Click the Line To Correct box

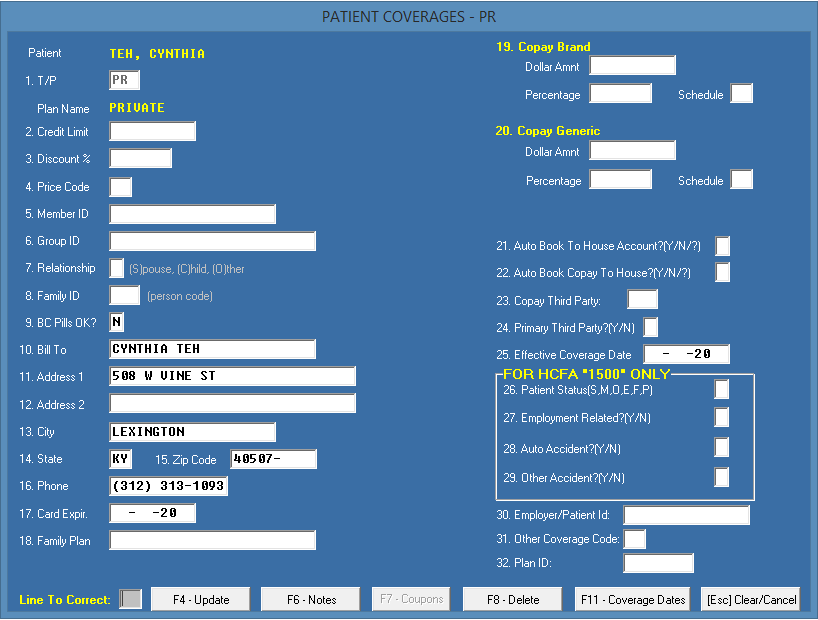(x=130, y=599)
